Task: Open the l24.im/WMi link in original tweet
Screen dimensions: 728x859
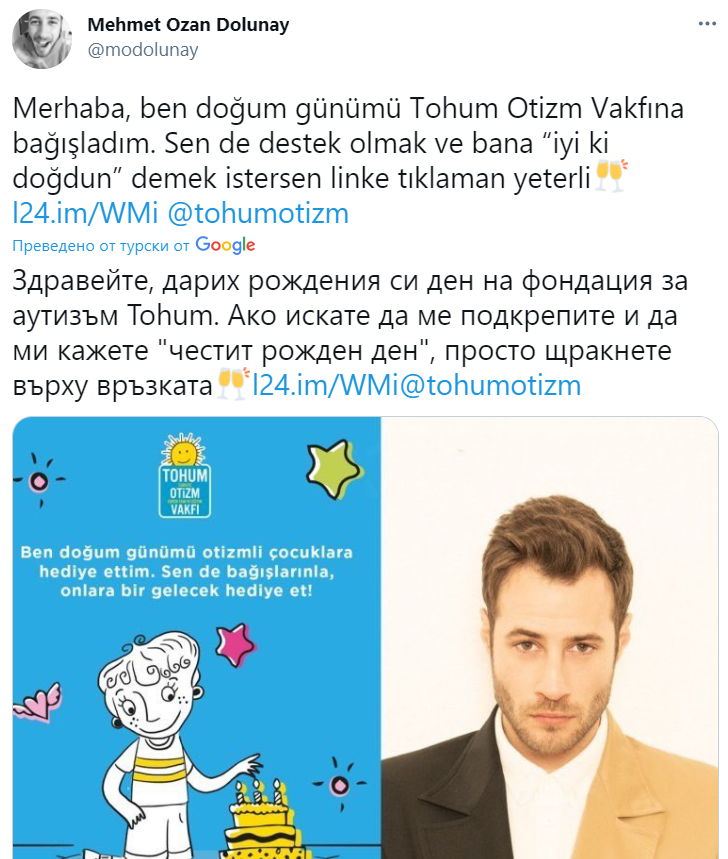Action: [85, 213]
